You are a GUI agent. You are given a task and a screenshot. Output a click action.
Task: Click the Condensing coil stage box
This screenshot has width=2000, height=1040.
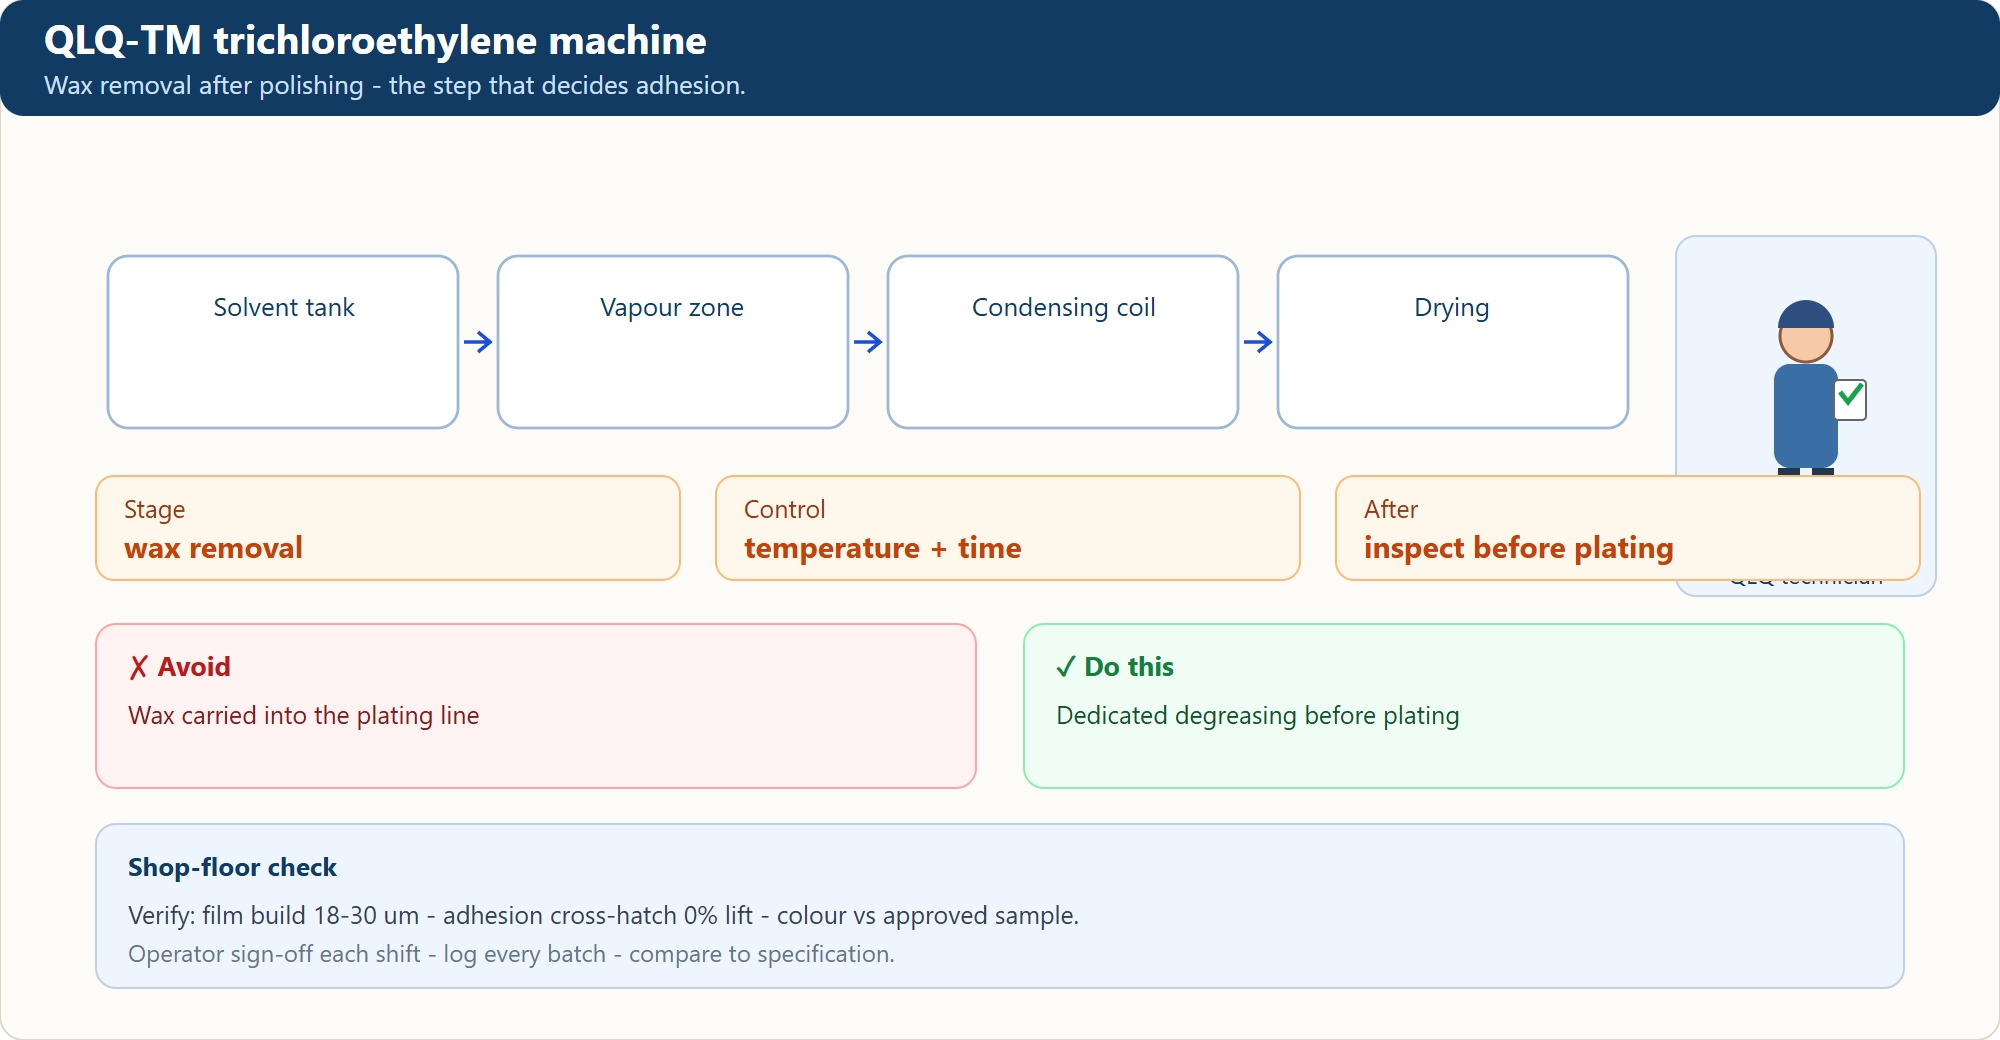[1063, 342]
